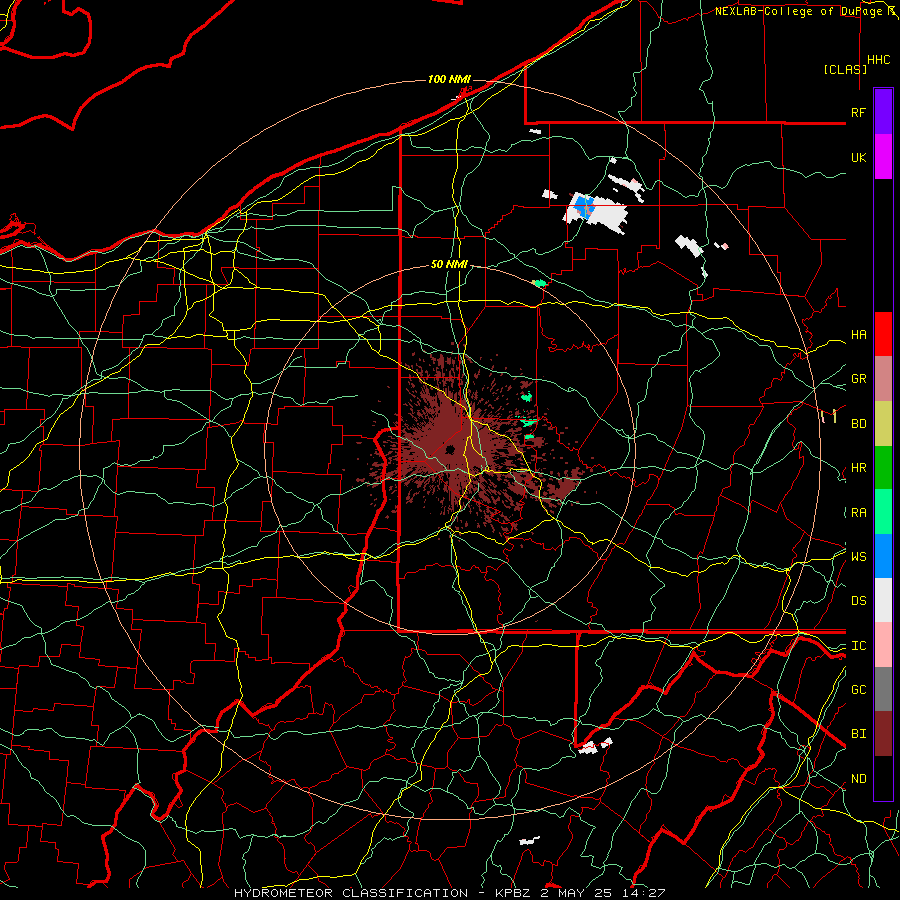
Task: Click the GC legend label
Action: [x=858, y=690]
